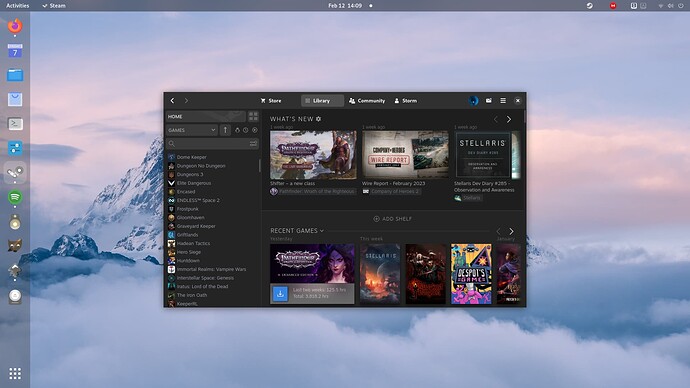This screenshot has height=388, width=690.
Task: Open the user avatar in Steam header
Action: tap(473, 101)
